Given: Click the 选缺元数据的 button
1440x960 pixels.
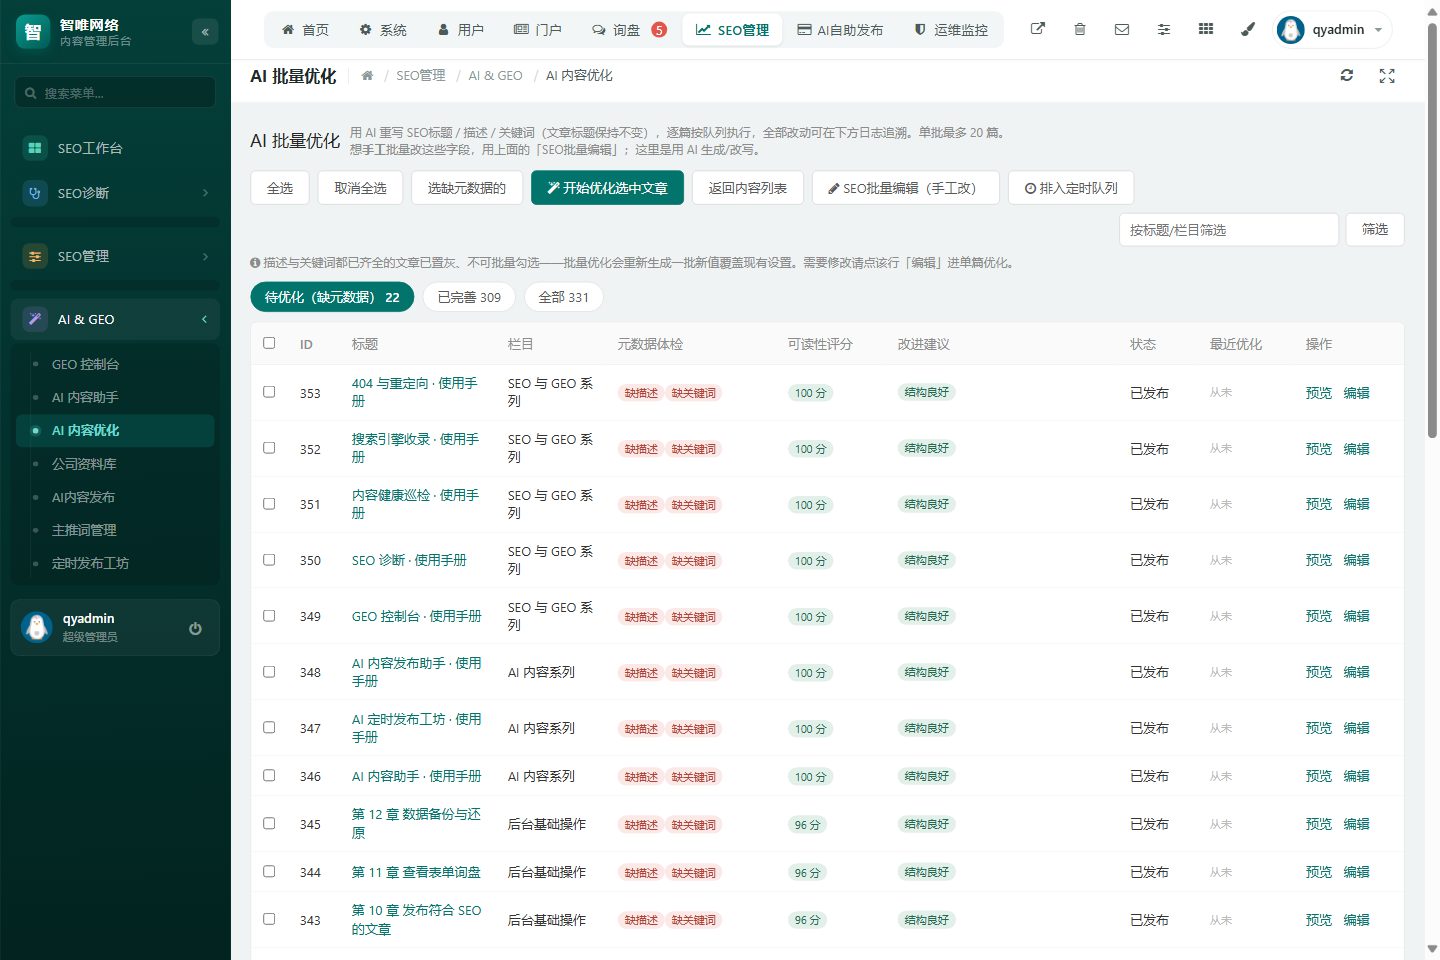Looking at the screenshot, I should click(x=467, y=188).
